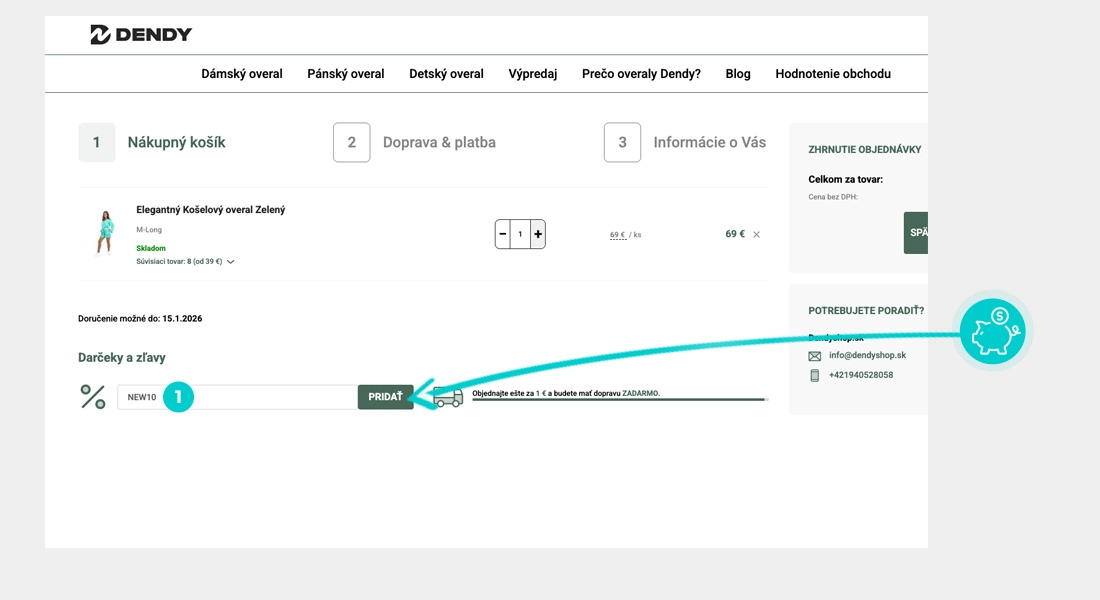Go to the Blog page

[738, 74]
